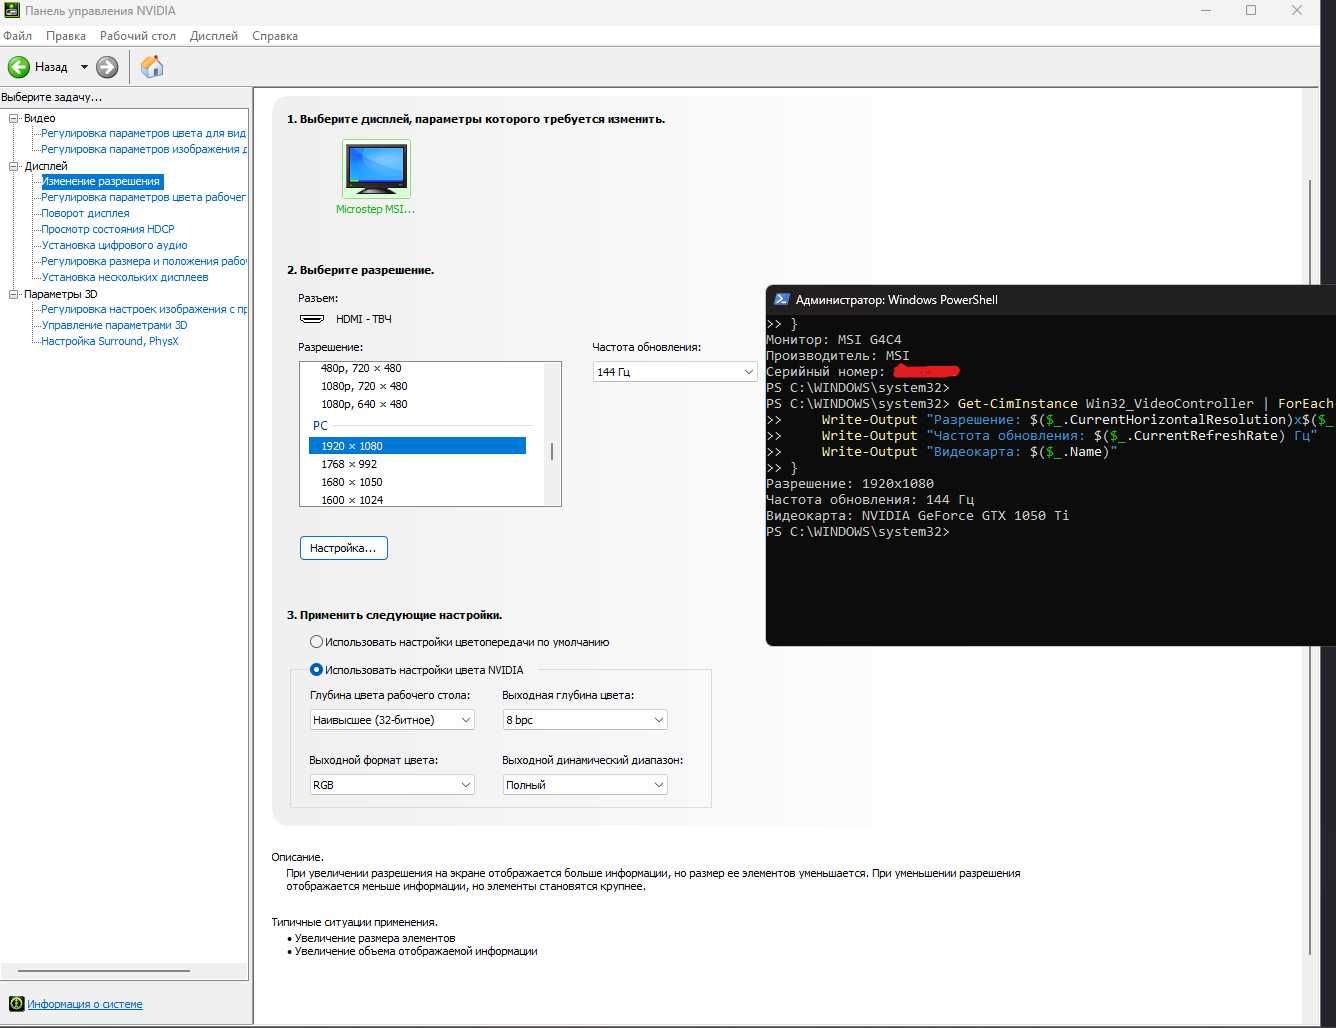Click the PowerShell window title icon
The height and width of the screenshot is (1028, 1336).
click(x=782, y=299)
